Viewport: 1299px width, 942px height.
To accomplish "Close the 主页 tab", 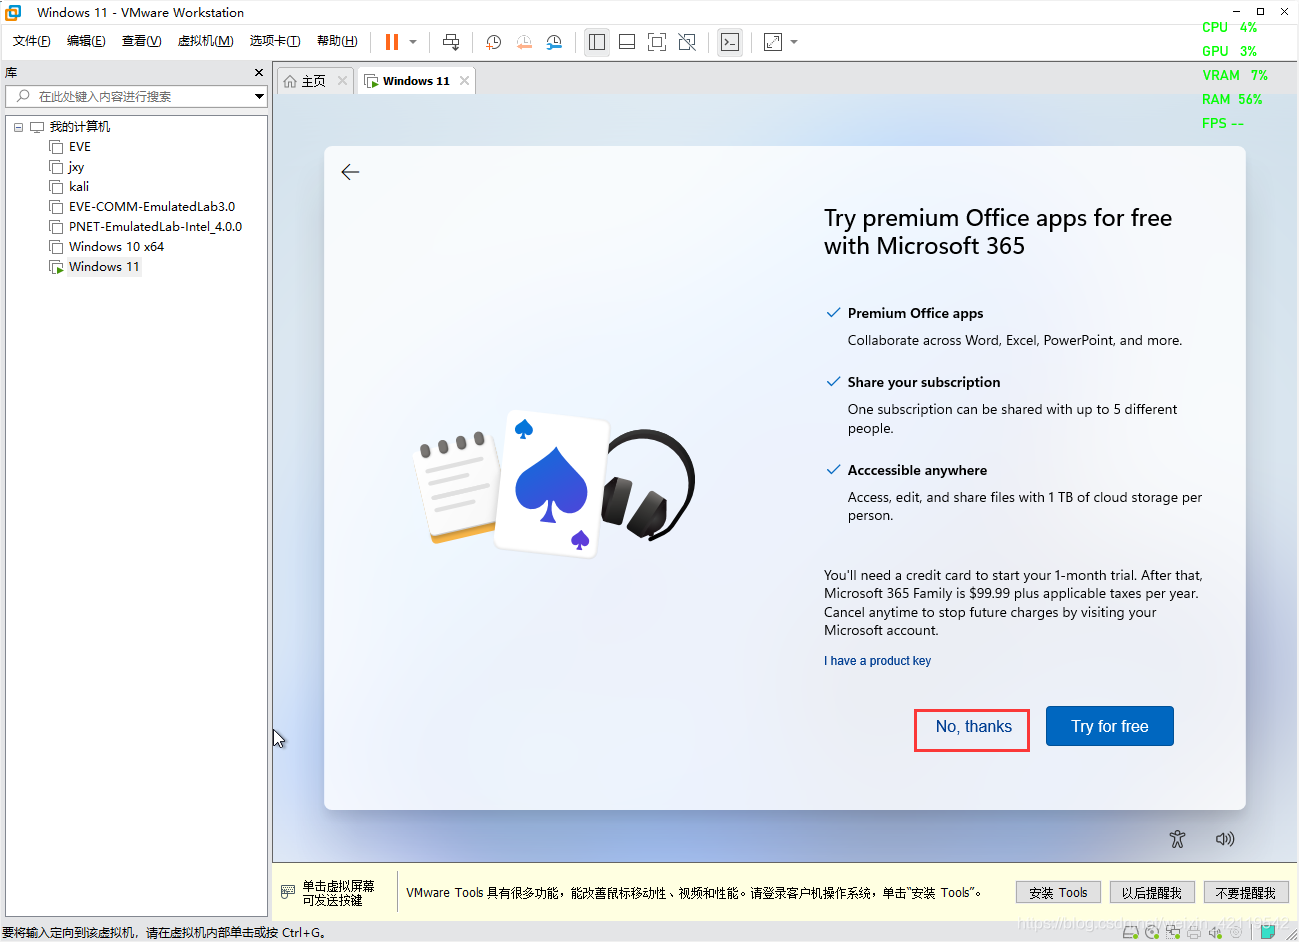I will (x=342, y=81).
